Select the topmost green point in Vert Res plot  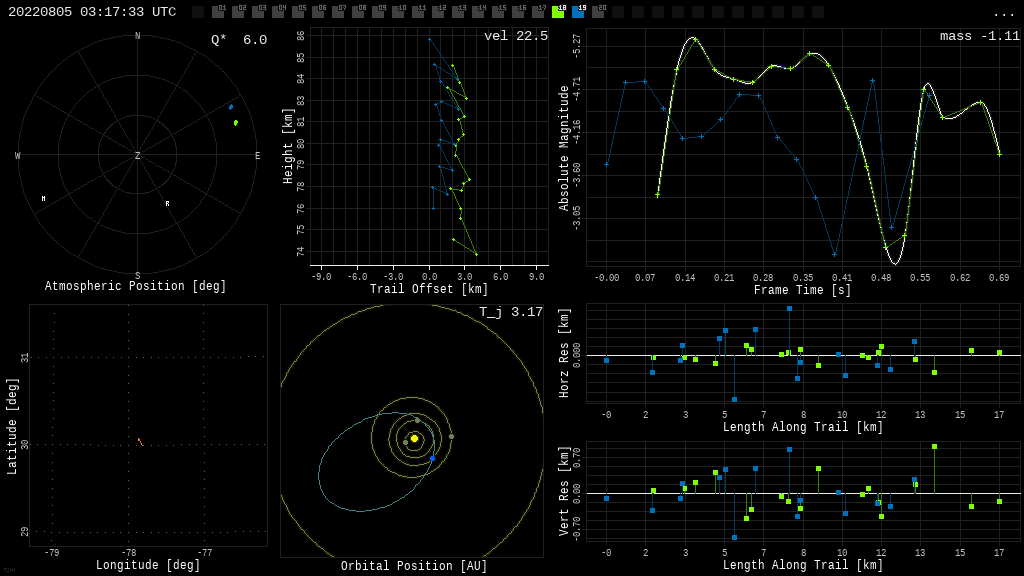click(x=934, y=447)
